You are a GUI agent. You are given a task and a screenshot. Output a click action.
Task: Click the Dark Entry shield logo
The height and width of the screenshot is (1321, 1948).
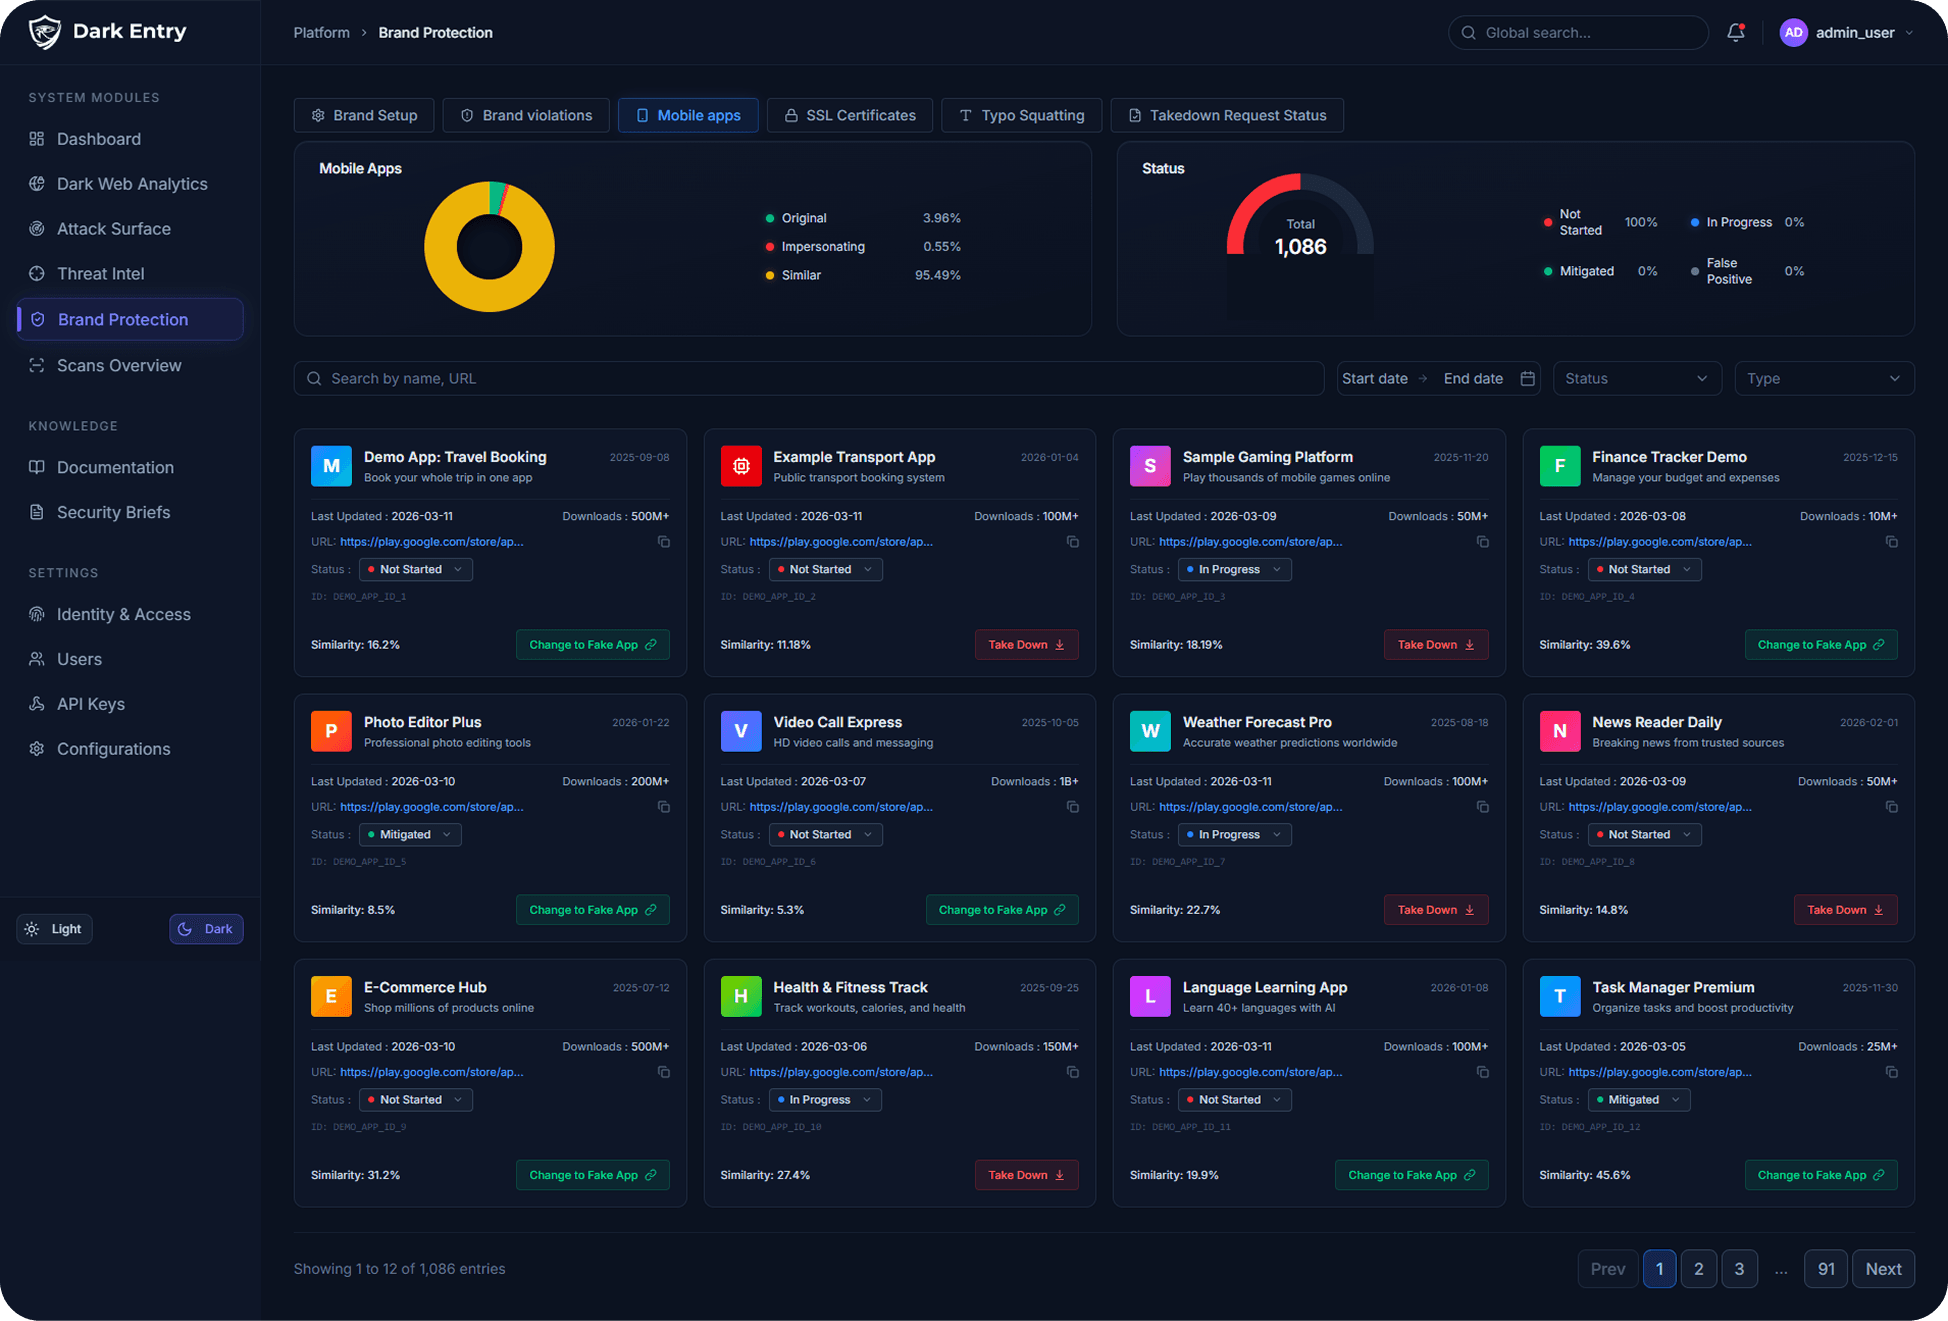coord(44,32)
